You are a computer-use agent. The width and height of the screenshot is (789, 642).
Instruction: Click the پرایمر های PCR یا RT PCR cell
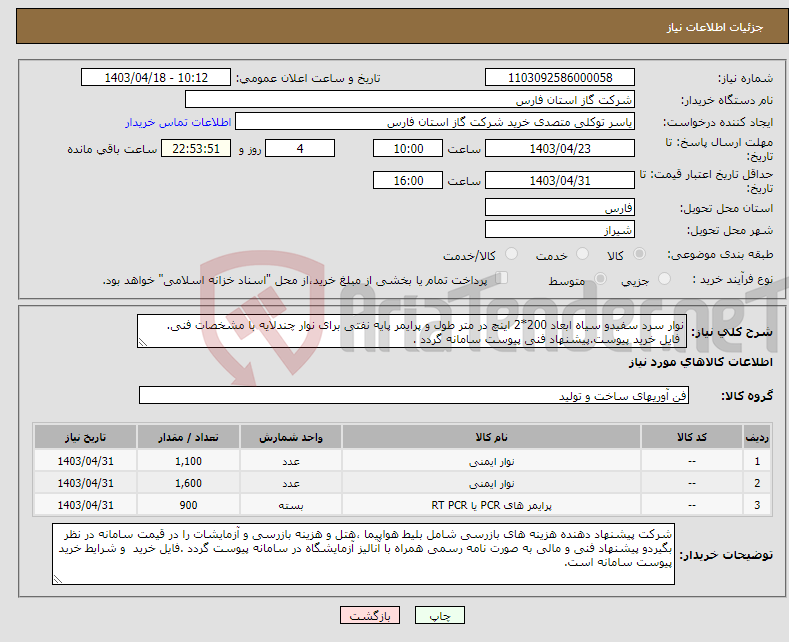491,505
